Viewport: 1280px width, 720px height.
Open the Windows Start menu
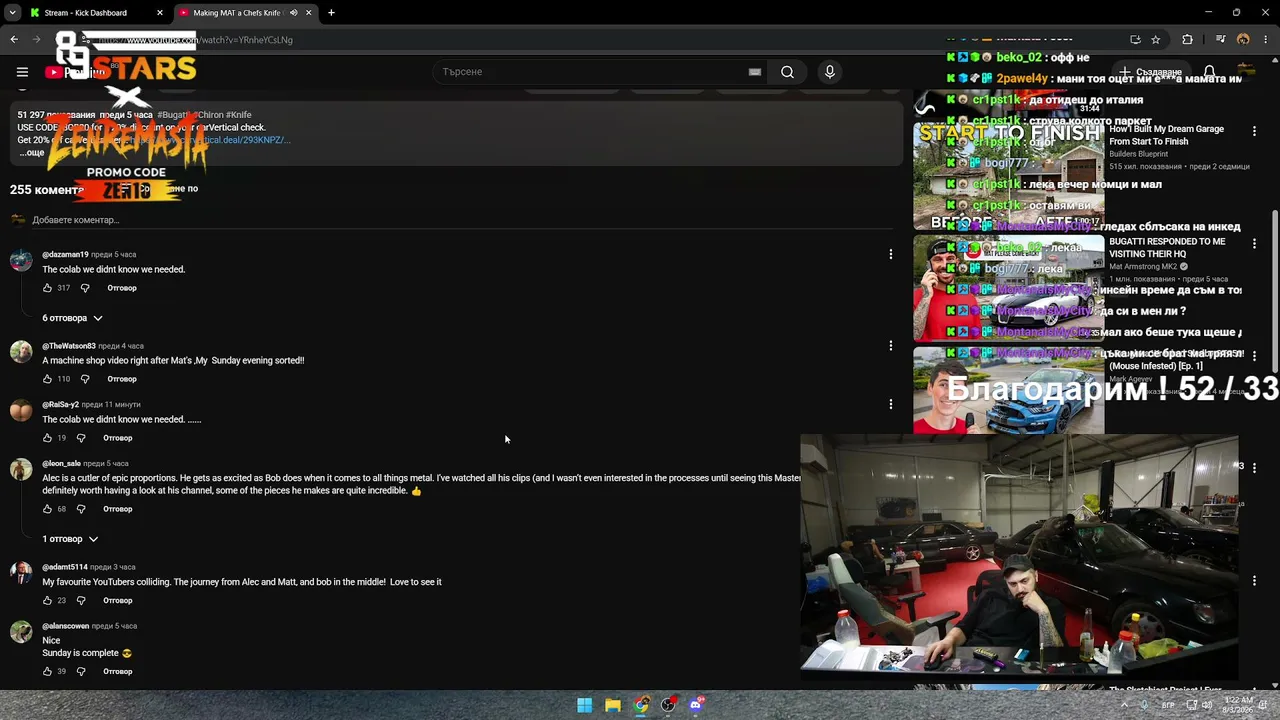point(585,705)
